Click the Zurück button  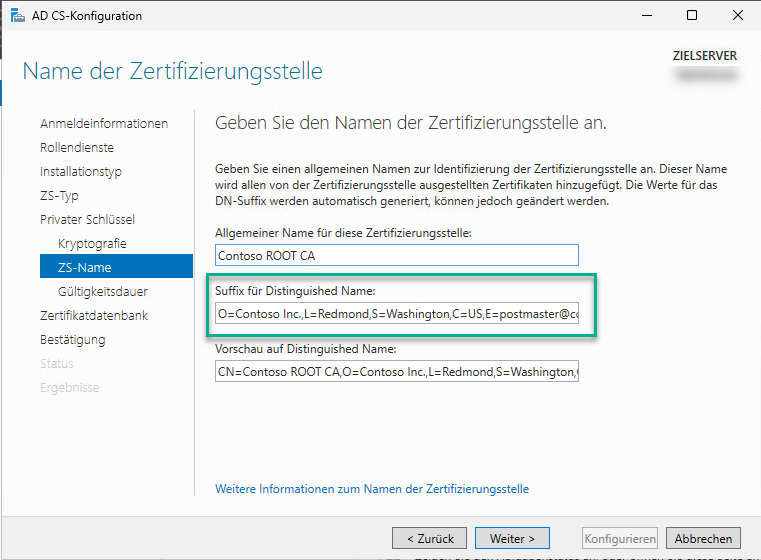[429, 538]
